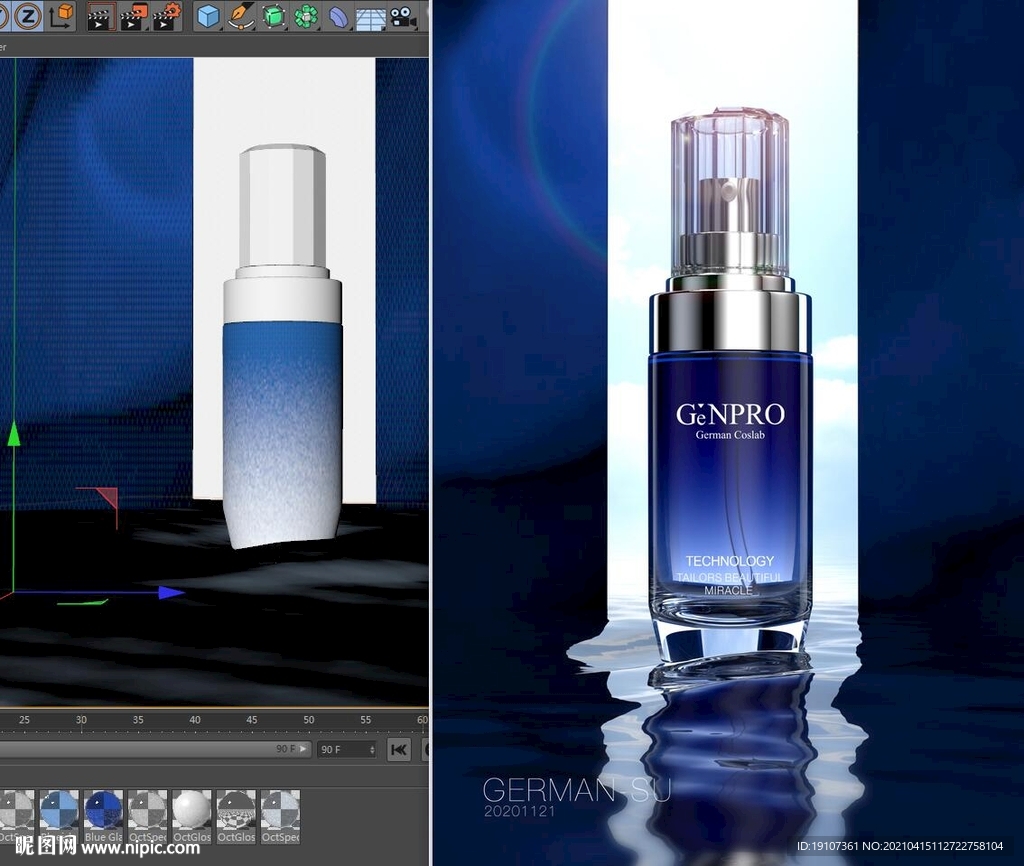Open the Bend deformer icon
The width and height of the screenshot is (1024, 866).
338,16
